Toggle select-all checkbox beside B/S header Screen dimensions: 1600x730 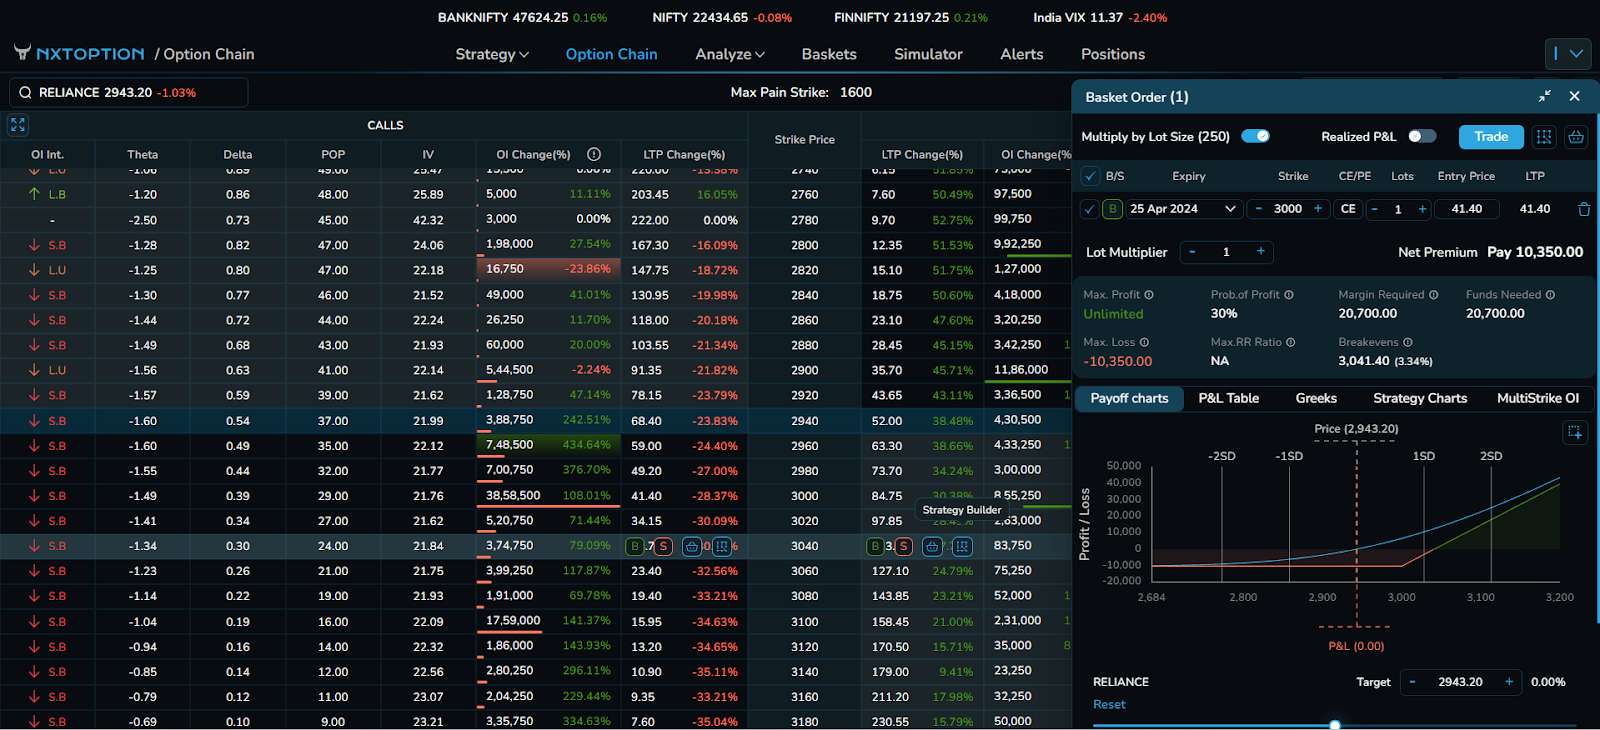(1090, 176)
